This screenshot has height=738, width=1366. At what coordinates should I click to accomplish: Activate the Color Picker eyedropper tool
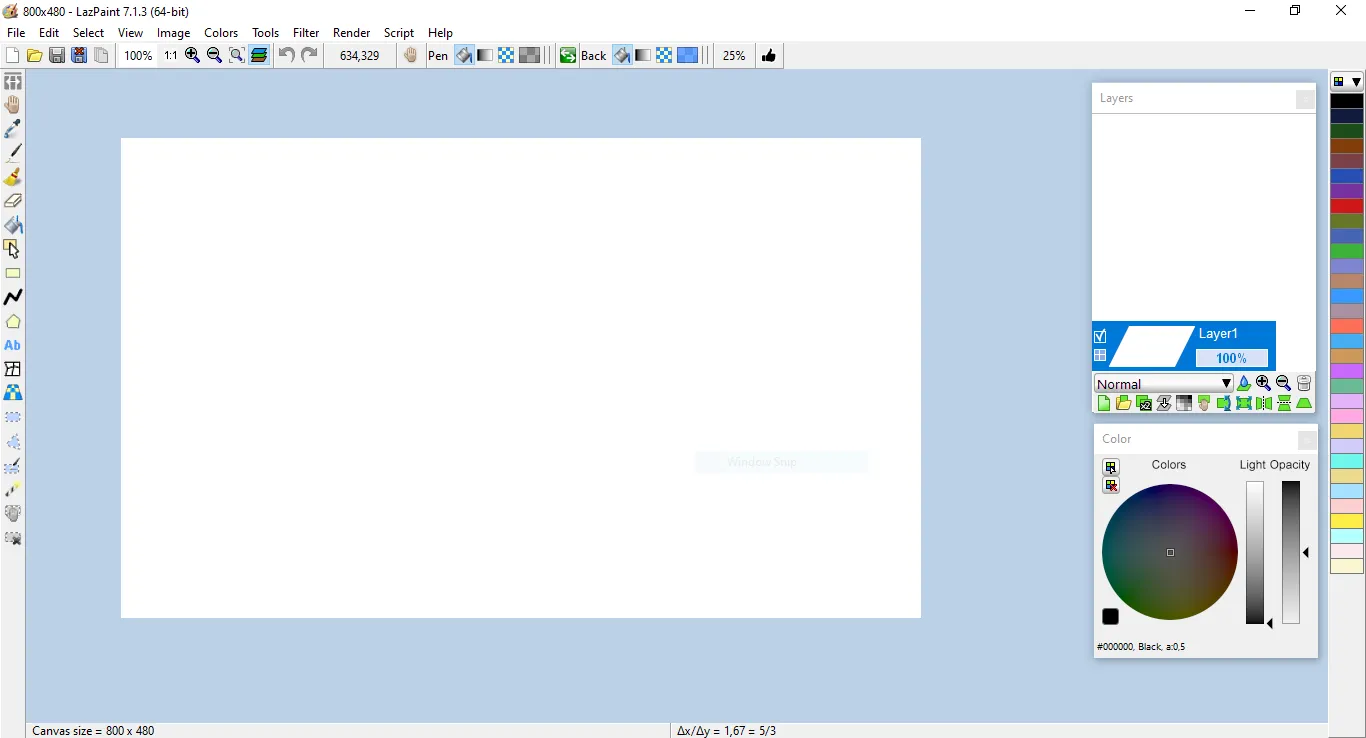tap(13, 129)
